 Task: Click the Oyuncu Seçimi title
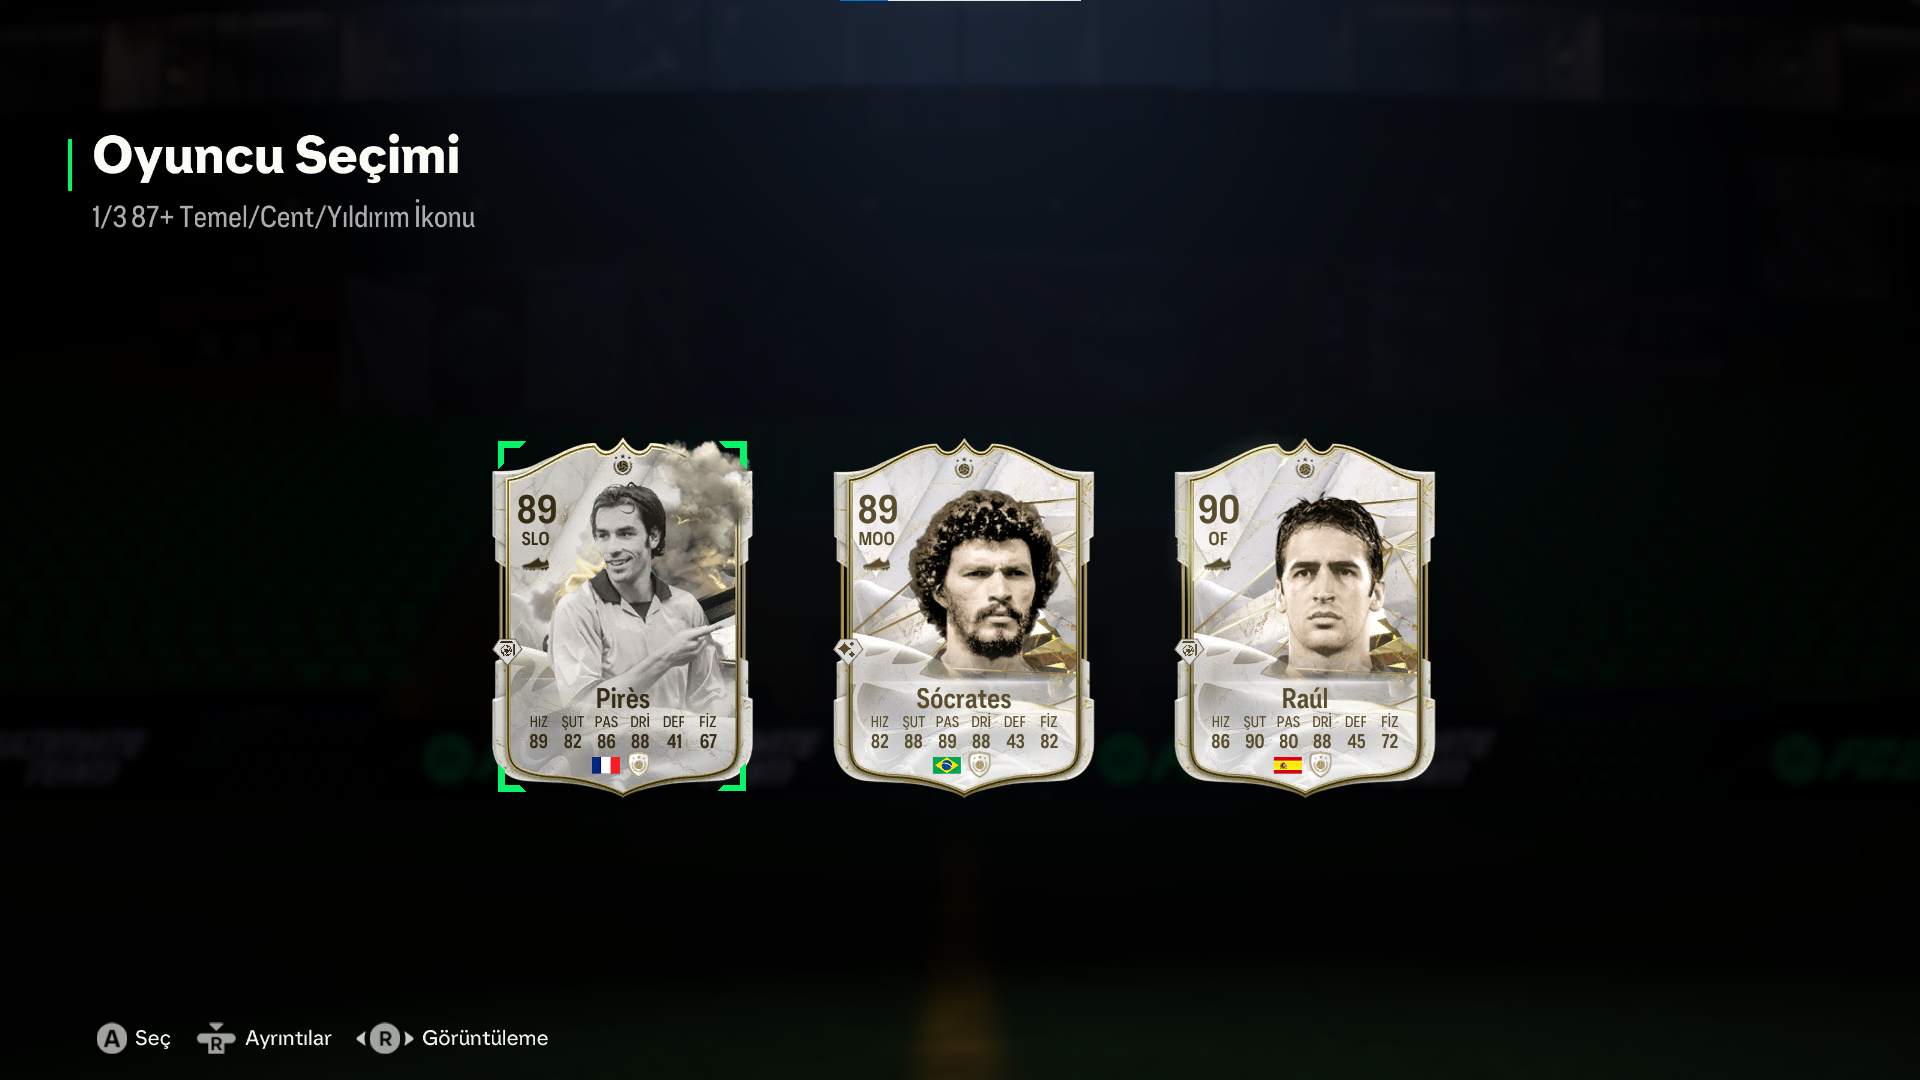[276, 156]
